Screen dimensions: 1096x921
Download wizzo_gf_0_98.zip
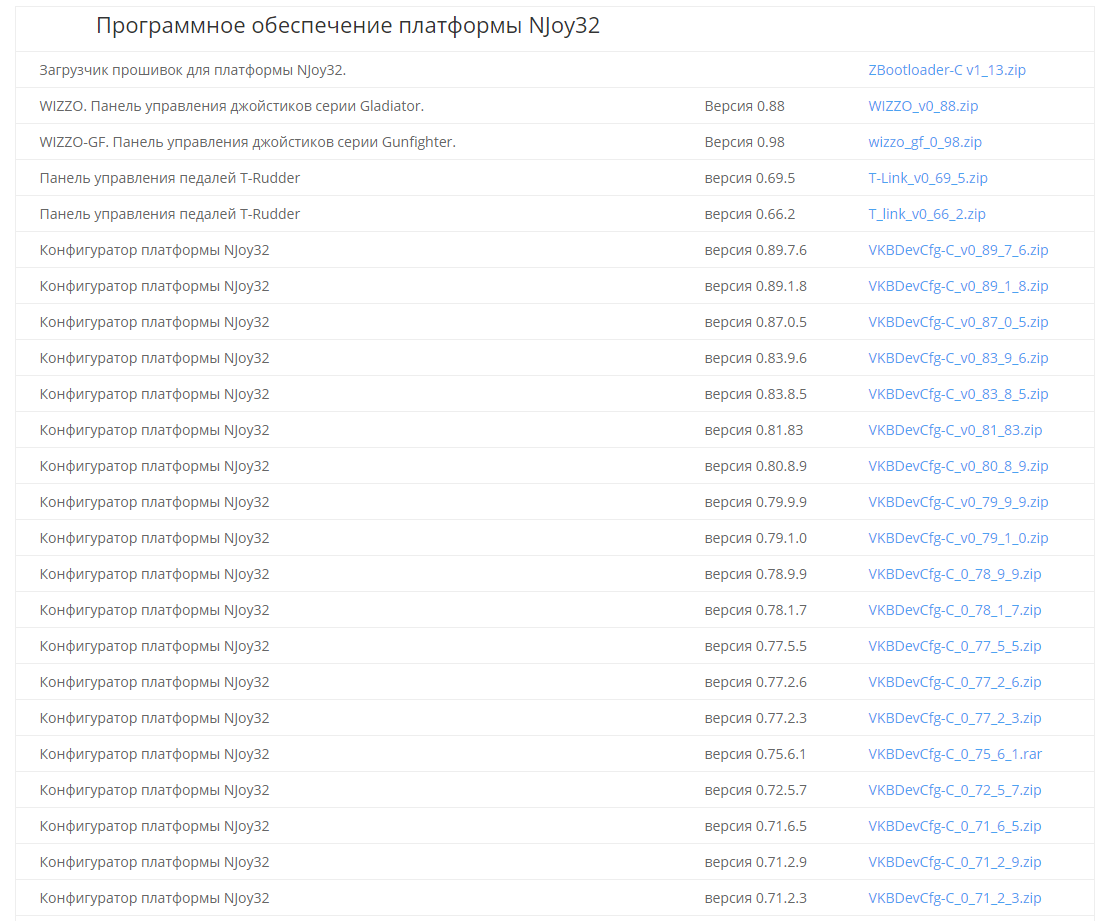[x=925, y=142]
